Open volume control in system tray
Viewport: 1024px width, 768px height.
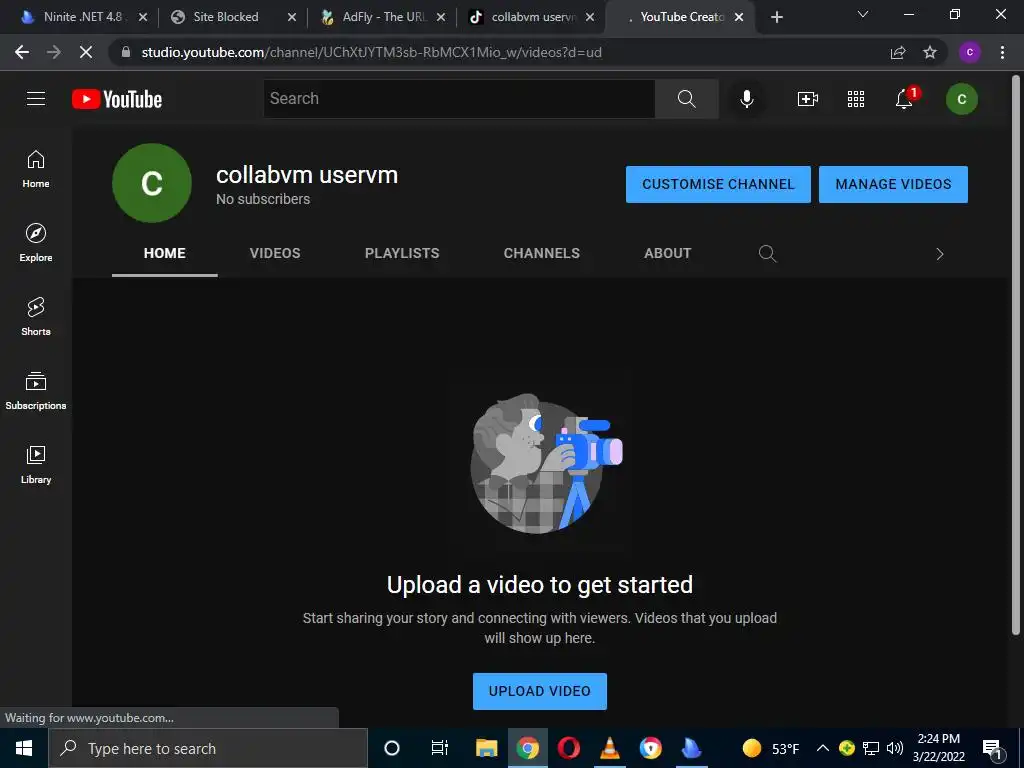coord(895,748)
